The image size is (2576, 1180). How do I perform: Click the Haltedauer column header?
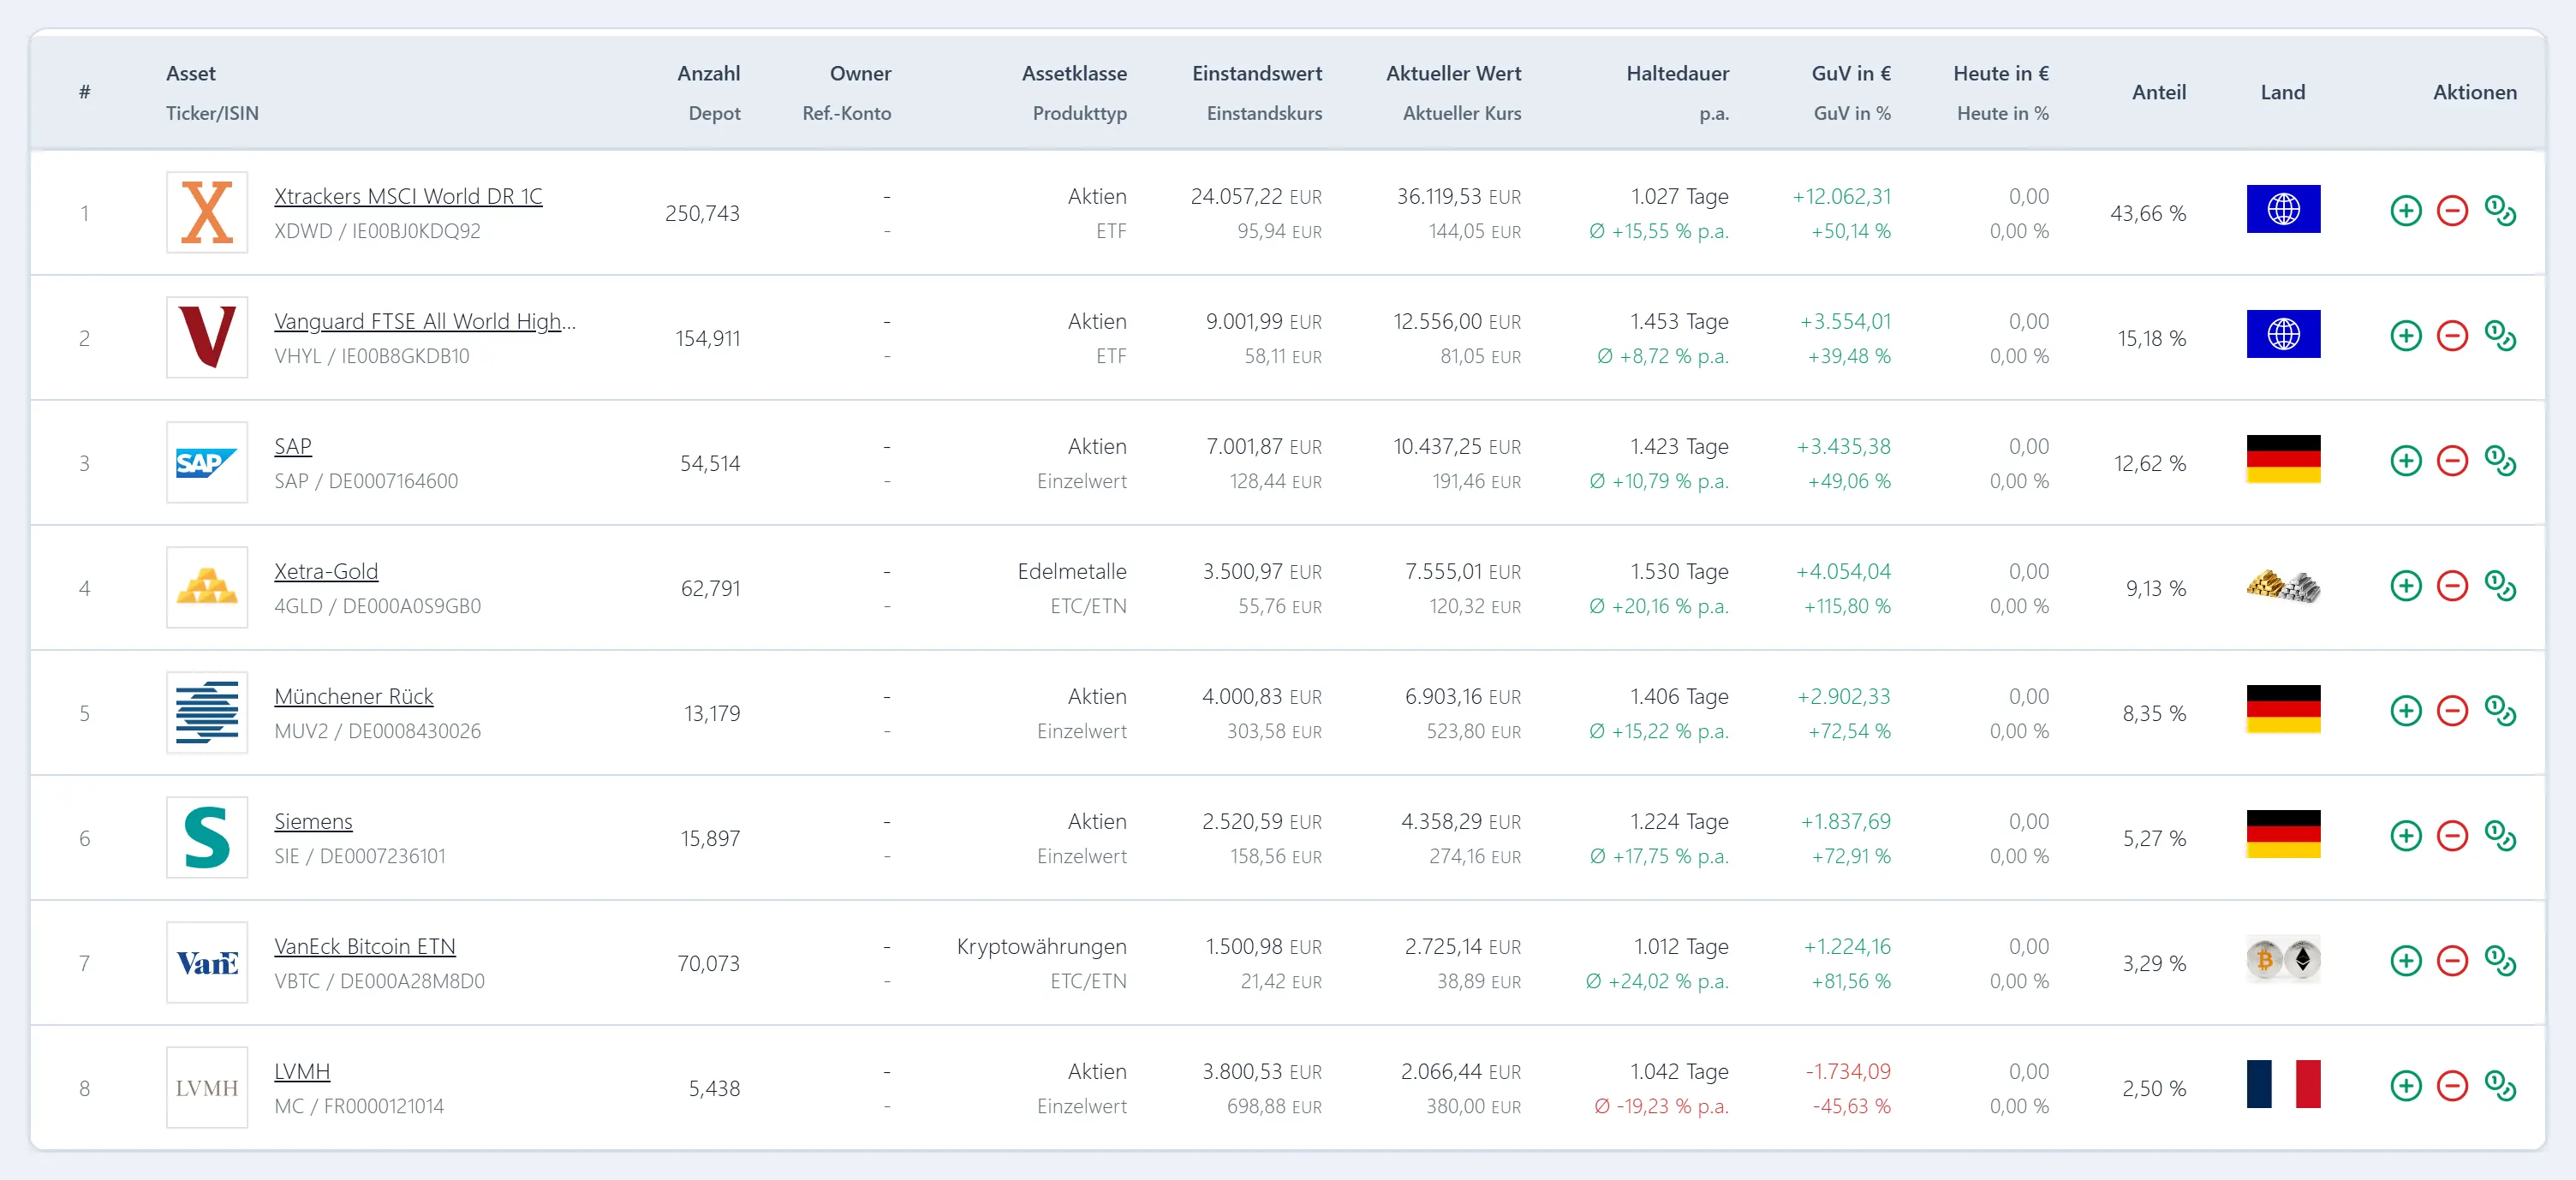[x=1677, y=73]
